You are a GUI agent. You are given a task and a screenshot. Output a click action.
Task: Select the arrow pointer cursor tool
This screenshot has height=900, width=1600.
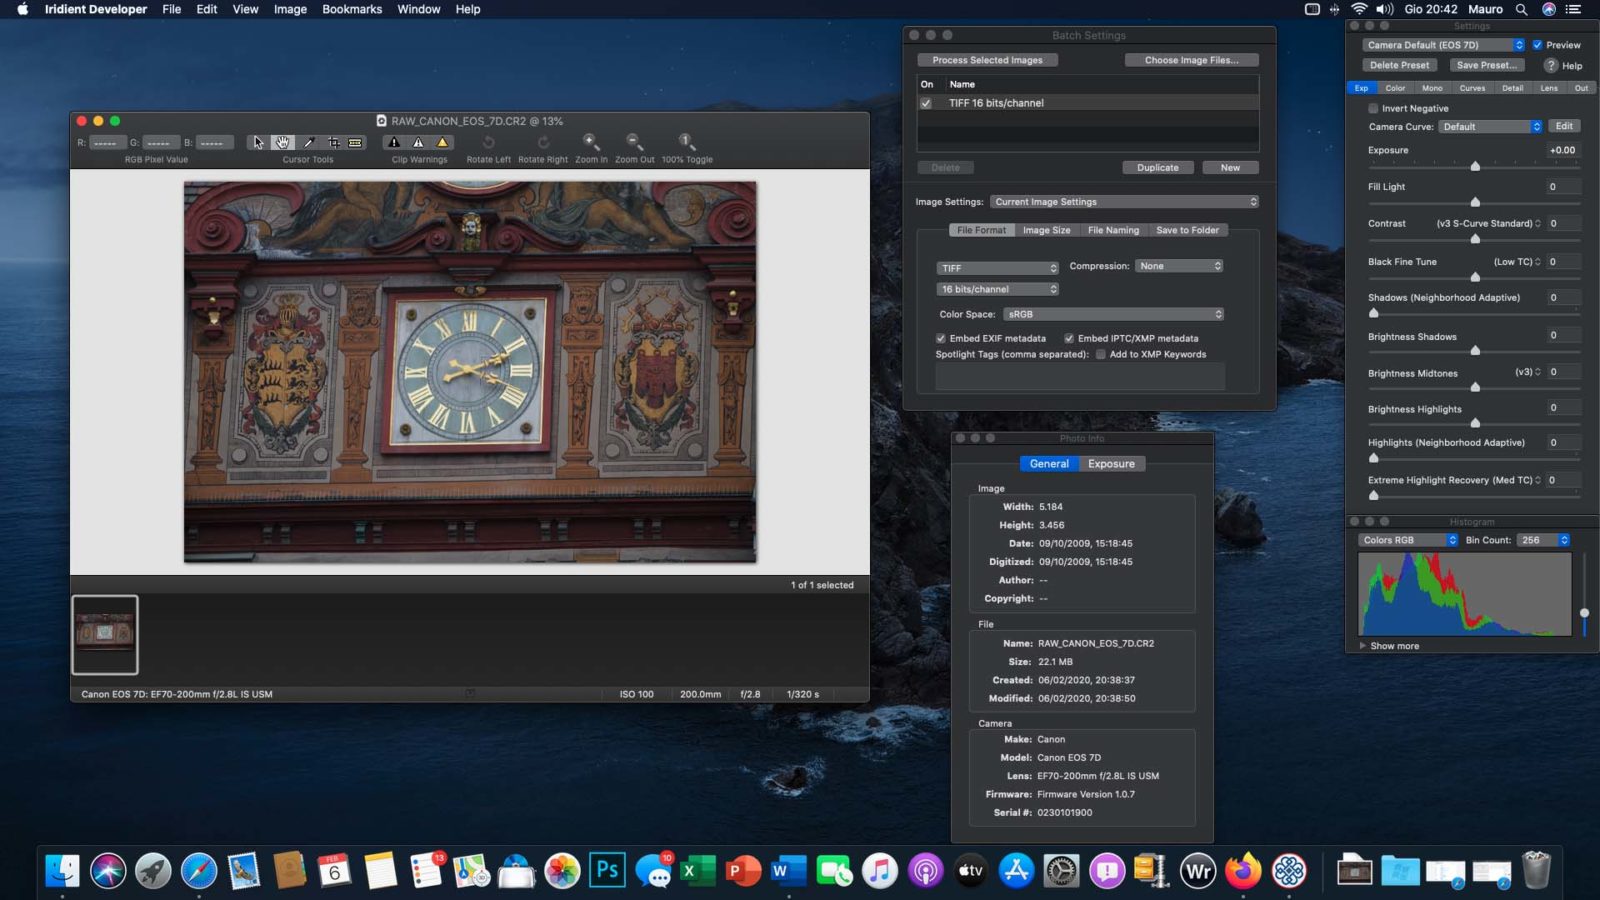click(x=258, y=142)
